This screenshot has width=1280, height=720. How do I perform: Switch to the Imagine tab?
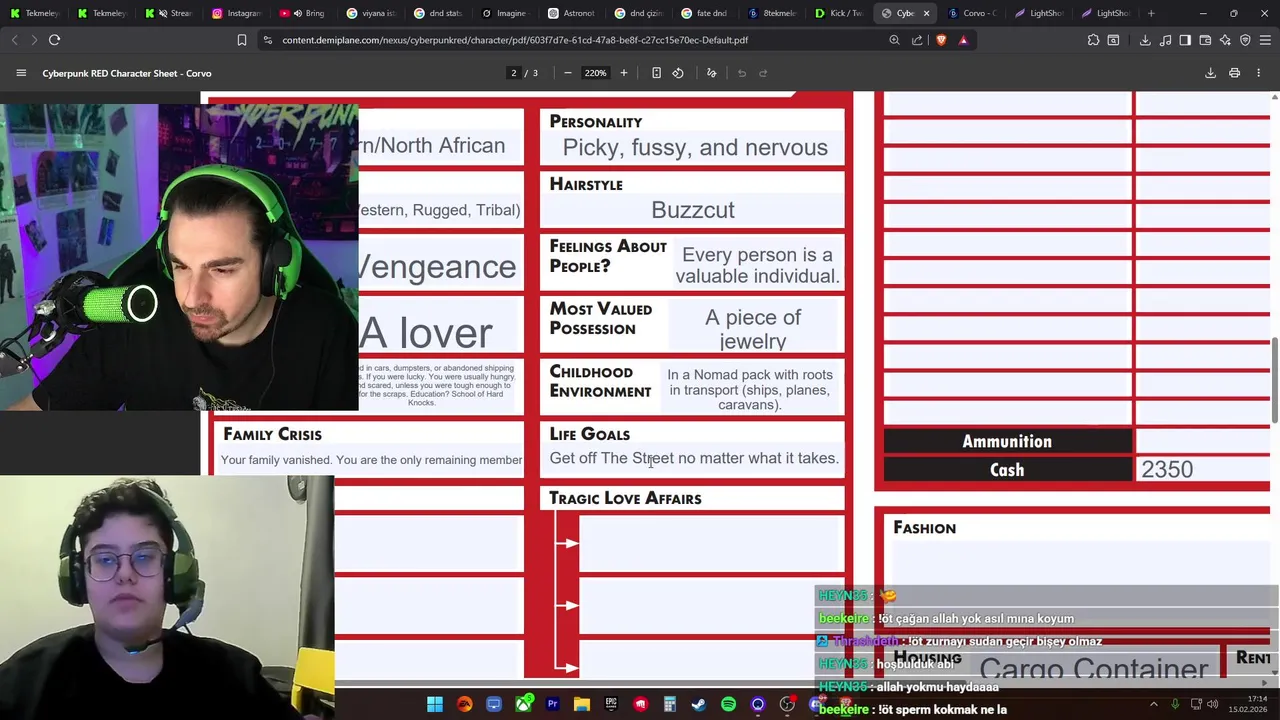[504, 13]
